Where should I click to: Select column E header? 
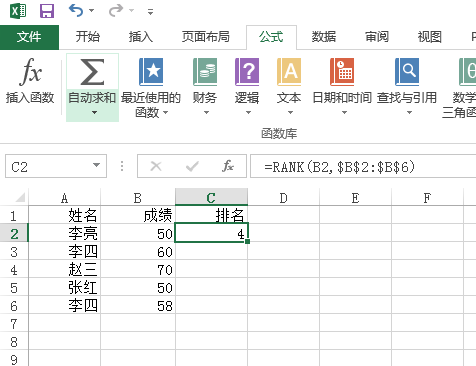click(x=355, y=198)
